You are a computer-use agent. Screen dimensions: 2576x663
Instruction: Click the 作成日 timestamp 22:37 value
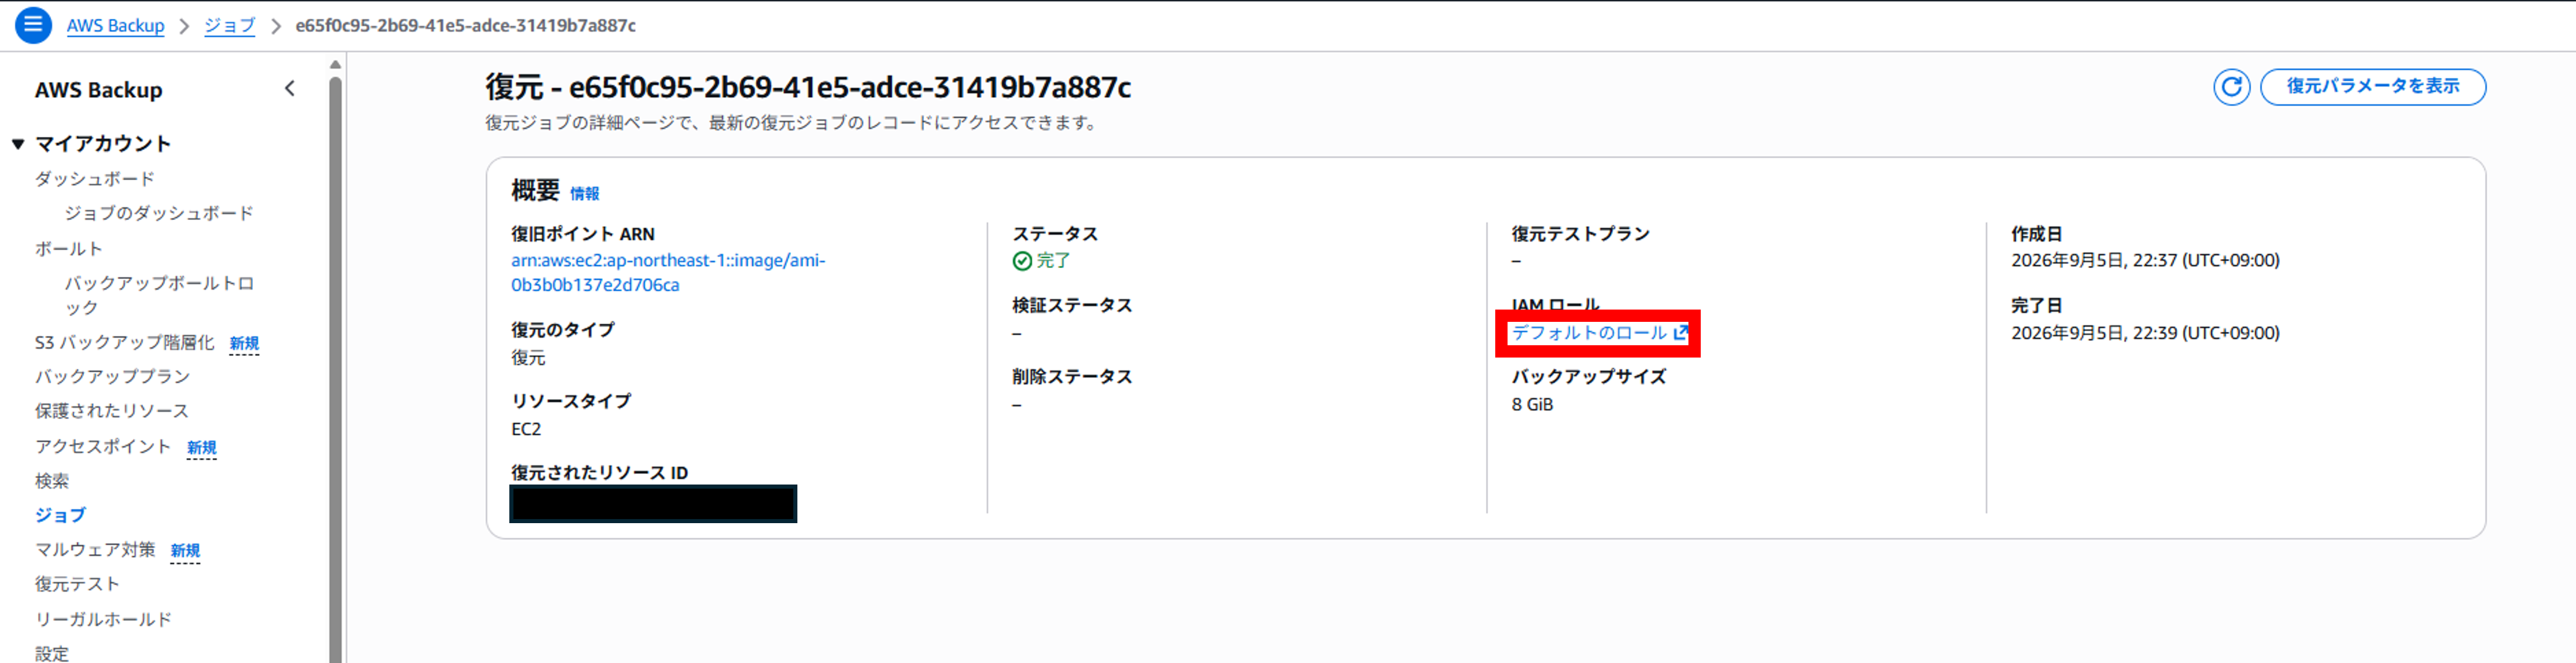click(x=2145, y=261)
